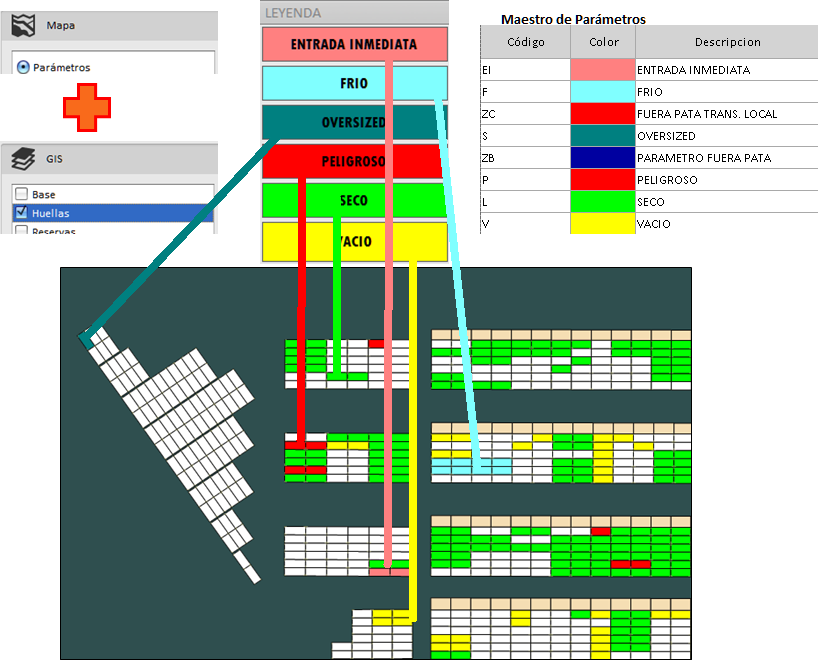818x660 pixels.
Task: Select the dark blue ZB color swatch
Action: click(x=602, y=158)
